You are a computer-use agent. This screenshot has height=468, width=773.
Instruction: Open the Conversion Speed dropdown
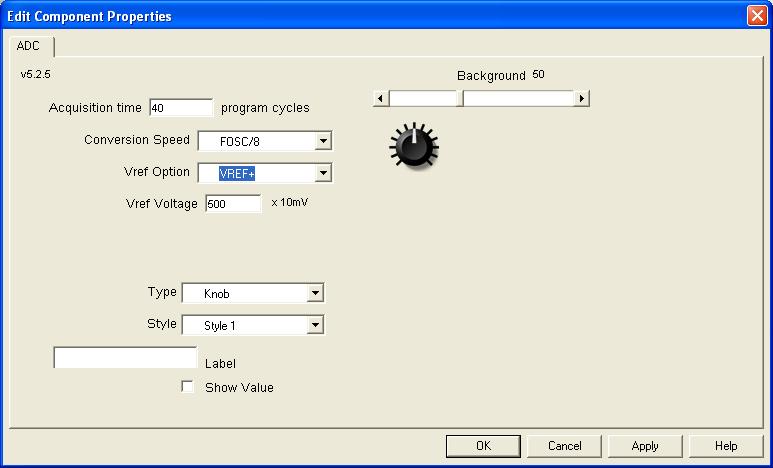click(323, 141)
